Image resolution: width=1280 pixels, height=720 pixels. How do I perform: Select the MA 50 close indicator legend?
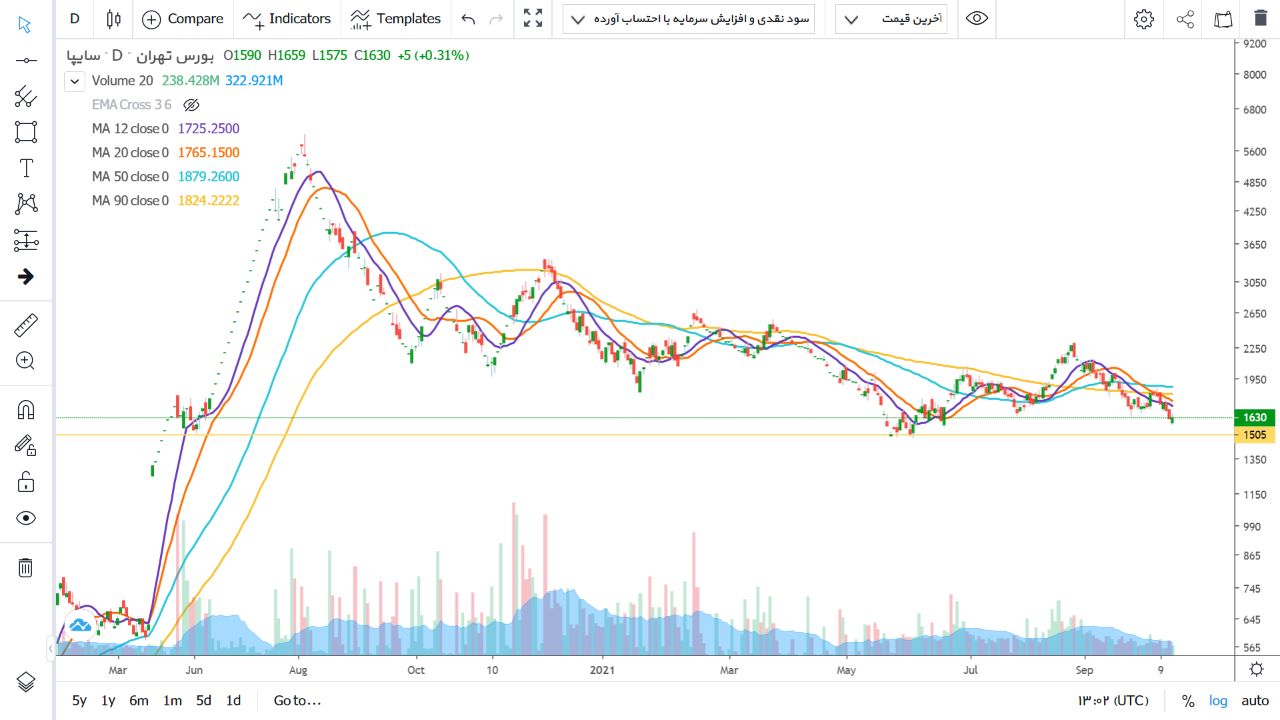(165, 177)
